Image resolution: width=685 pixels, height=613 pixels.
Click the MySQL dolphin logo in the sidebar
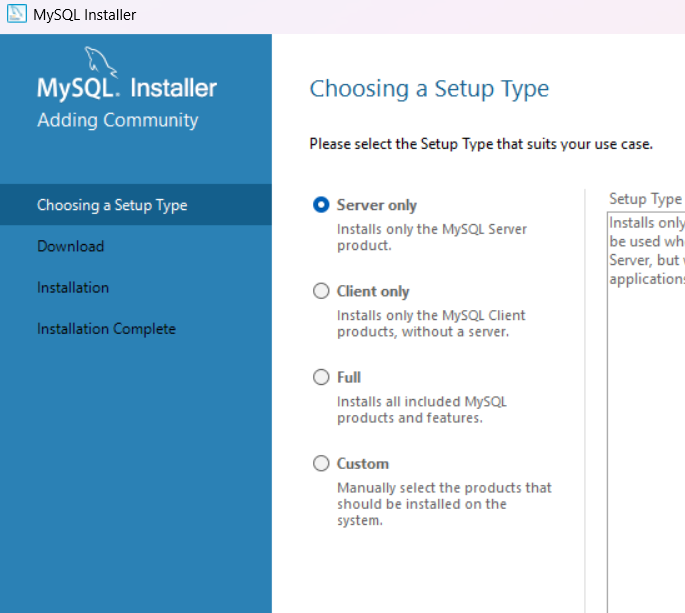pyautogui.click(x=100, y=62)
